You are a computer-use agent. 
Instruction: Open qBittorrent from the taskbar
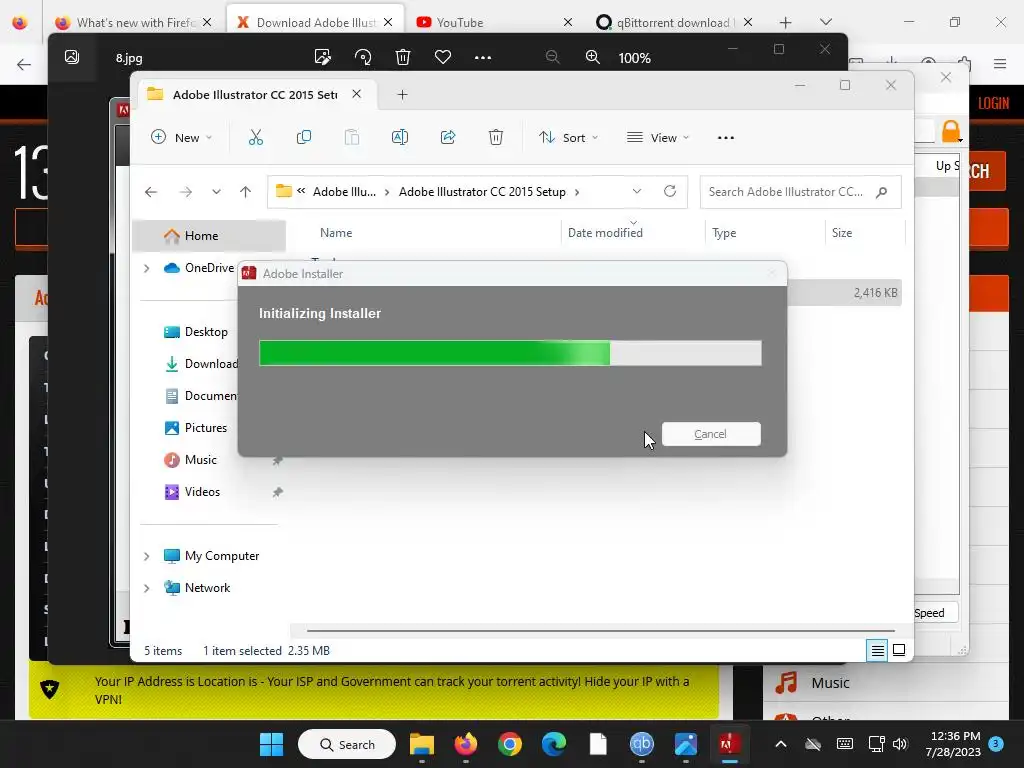coord(641,744)
